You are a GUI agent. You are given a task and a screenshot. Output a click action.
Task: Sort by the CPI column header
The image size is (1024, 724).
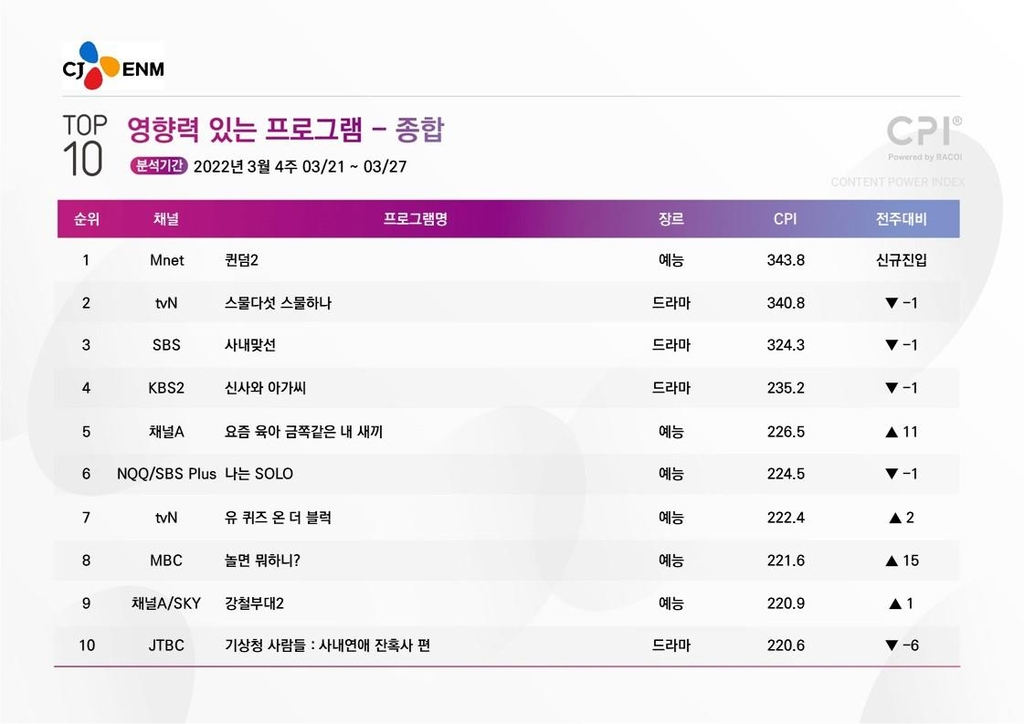[x=785, y=219]
